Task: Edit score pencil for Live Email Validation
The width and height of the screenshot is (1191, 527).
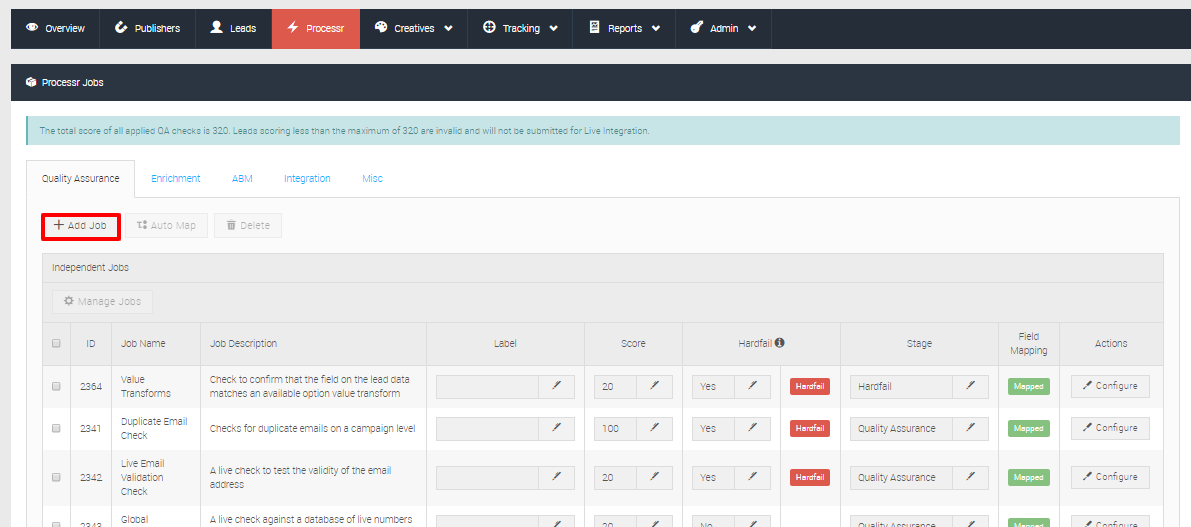Action: [655, 477]
